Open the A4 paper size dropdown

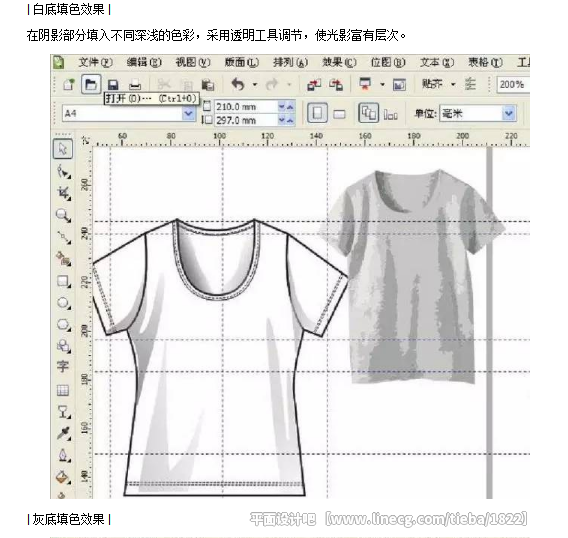point(188,113)
